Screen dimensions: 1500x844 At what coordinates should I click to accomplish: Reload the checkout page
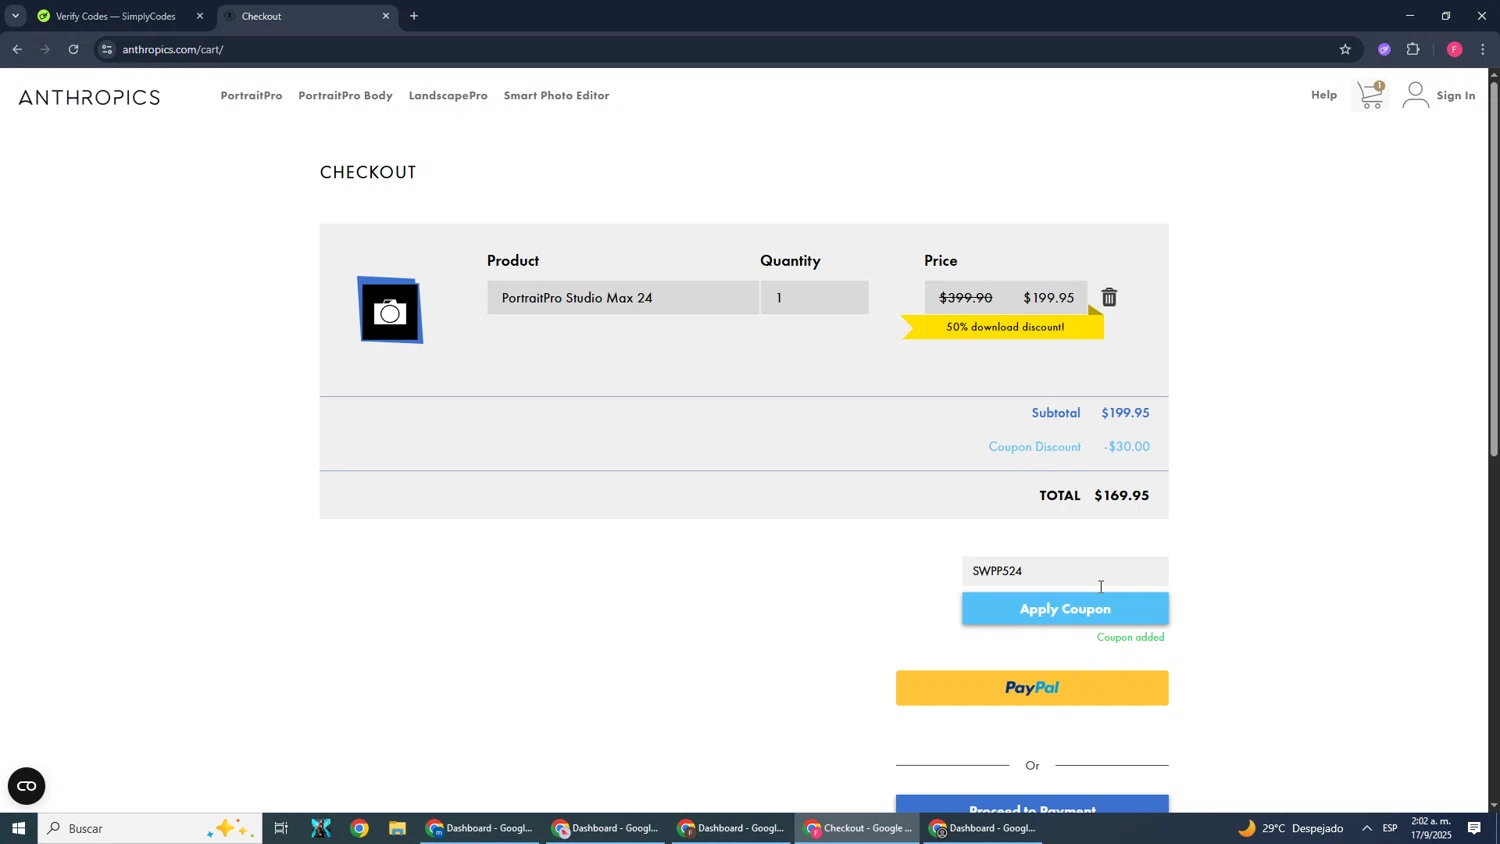pos(73,49)
